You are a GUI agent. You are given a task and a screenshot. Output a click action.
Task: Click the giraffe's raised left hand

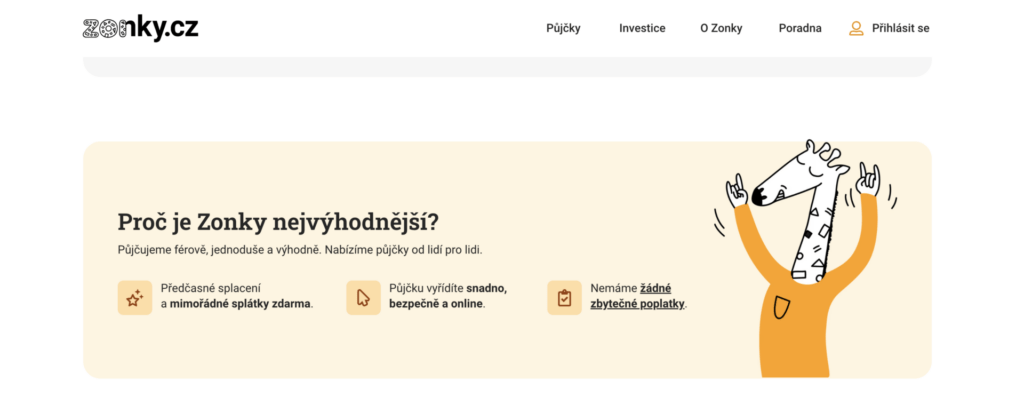click(738, 191)
